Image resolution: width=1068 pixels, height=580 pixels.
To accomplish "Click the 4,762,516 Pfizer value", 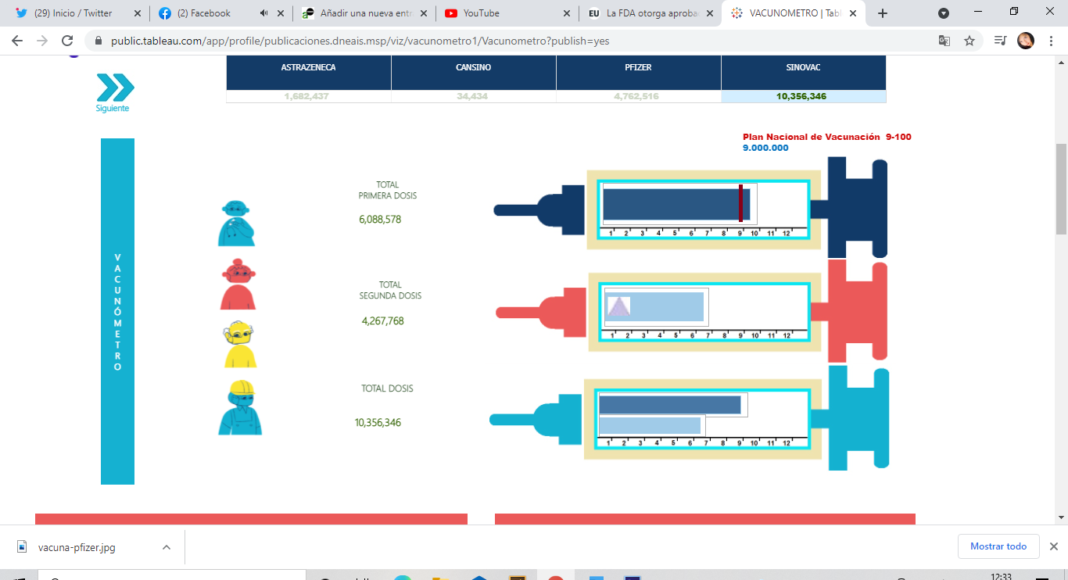I will point(636,96).
